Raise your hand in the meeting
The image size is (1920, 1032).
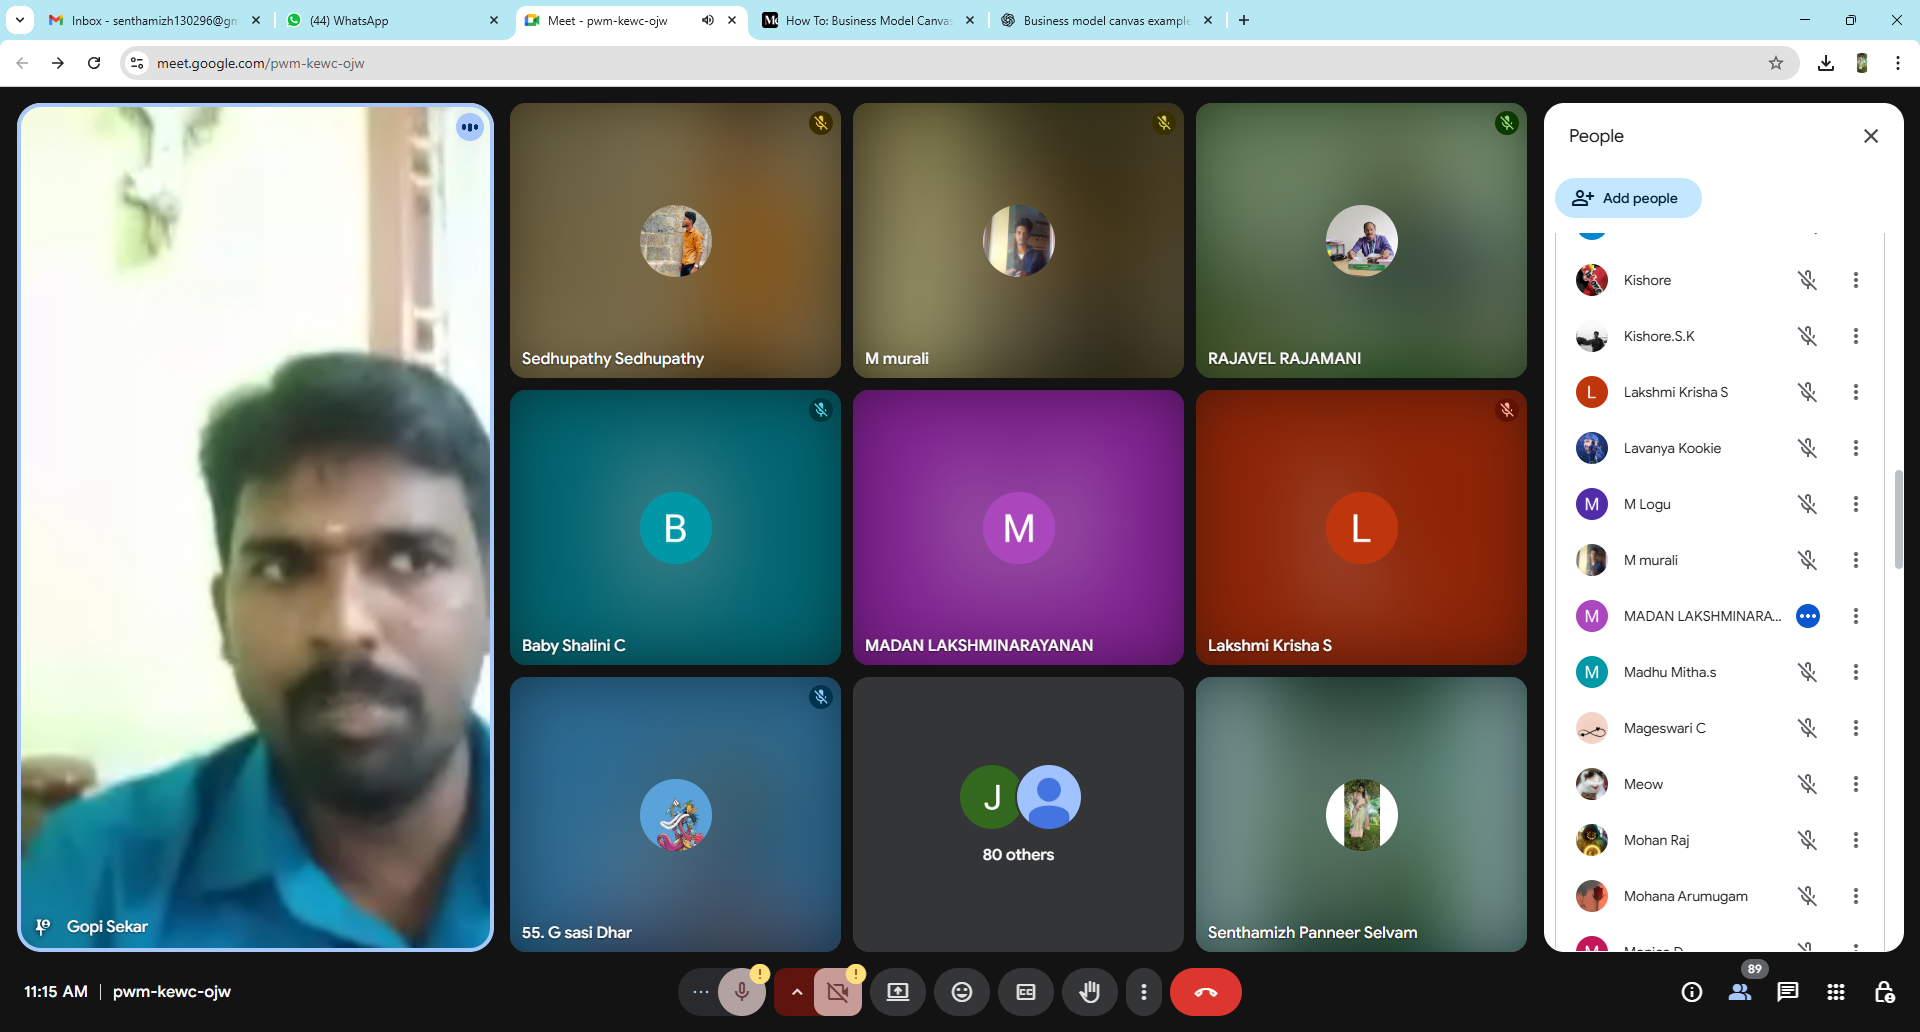pyautogui.click(x=1089, y=992)
